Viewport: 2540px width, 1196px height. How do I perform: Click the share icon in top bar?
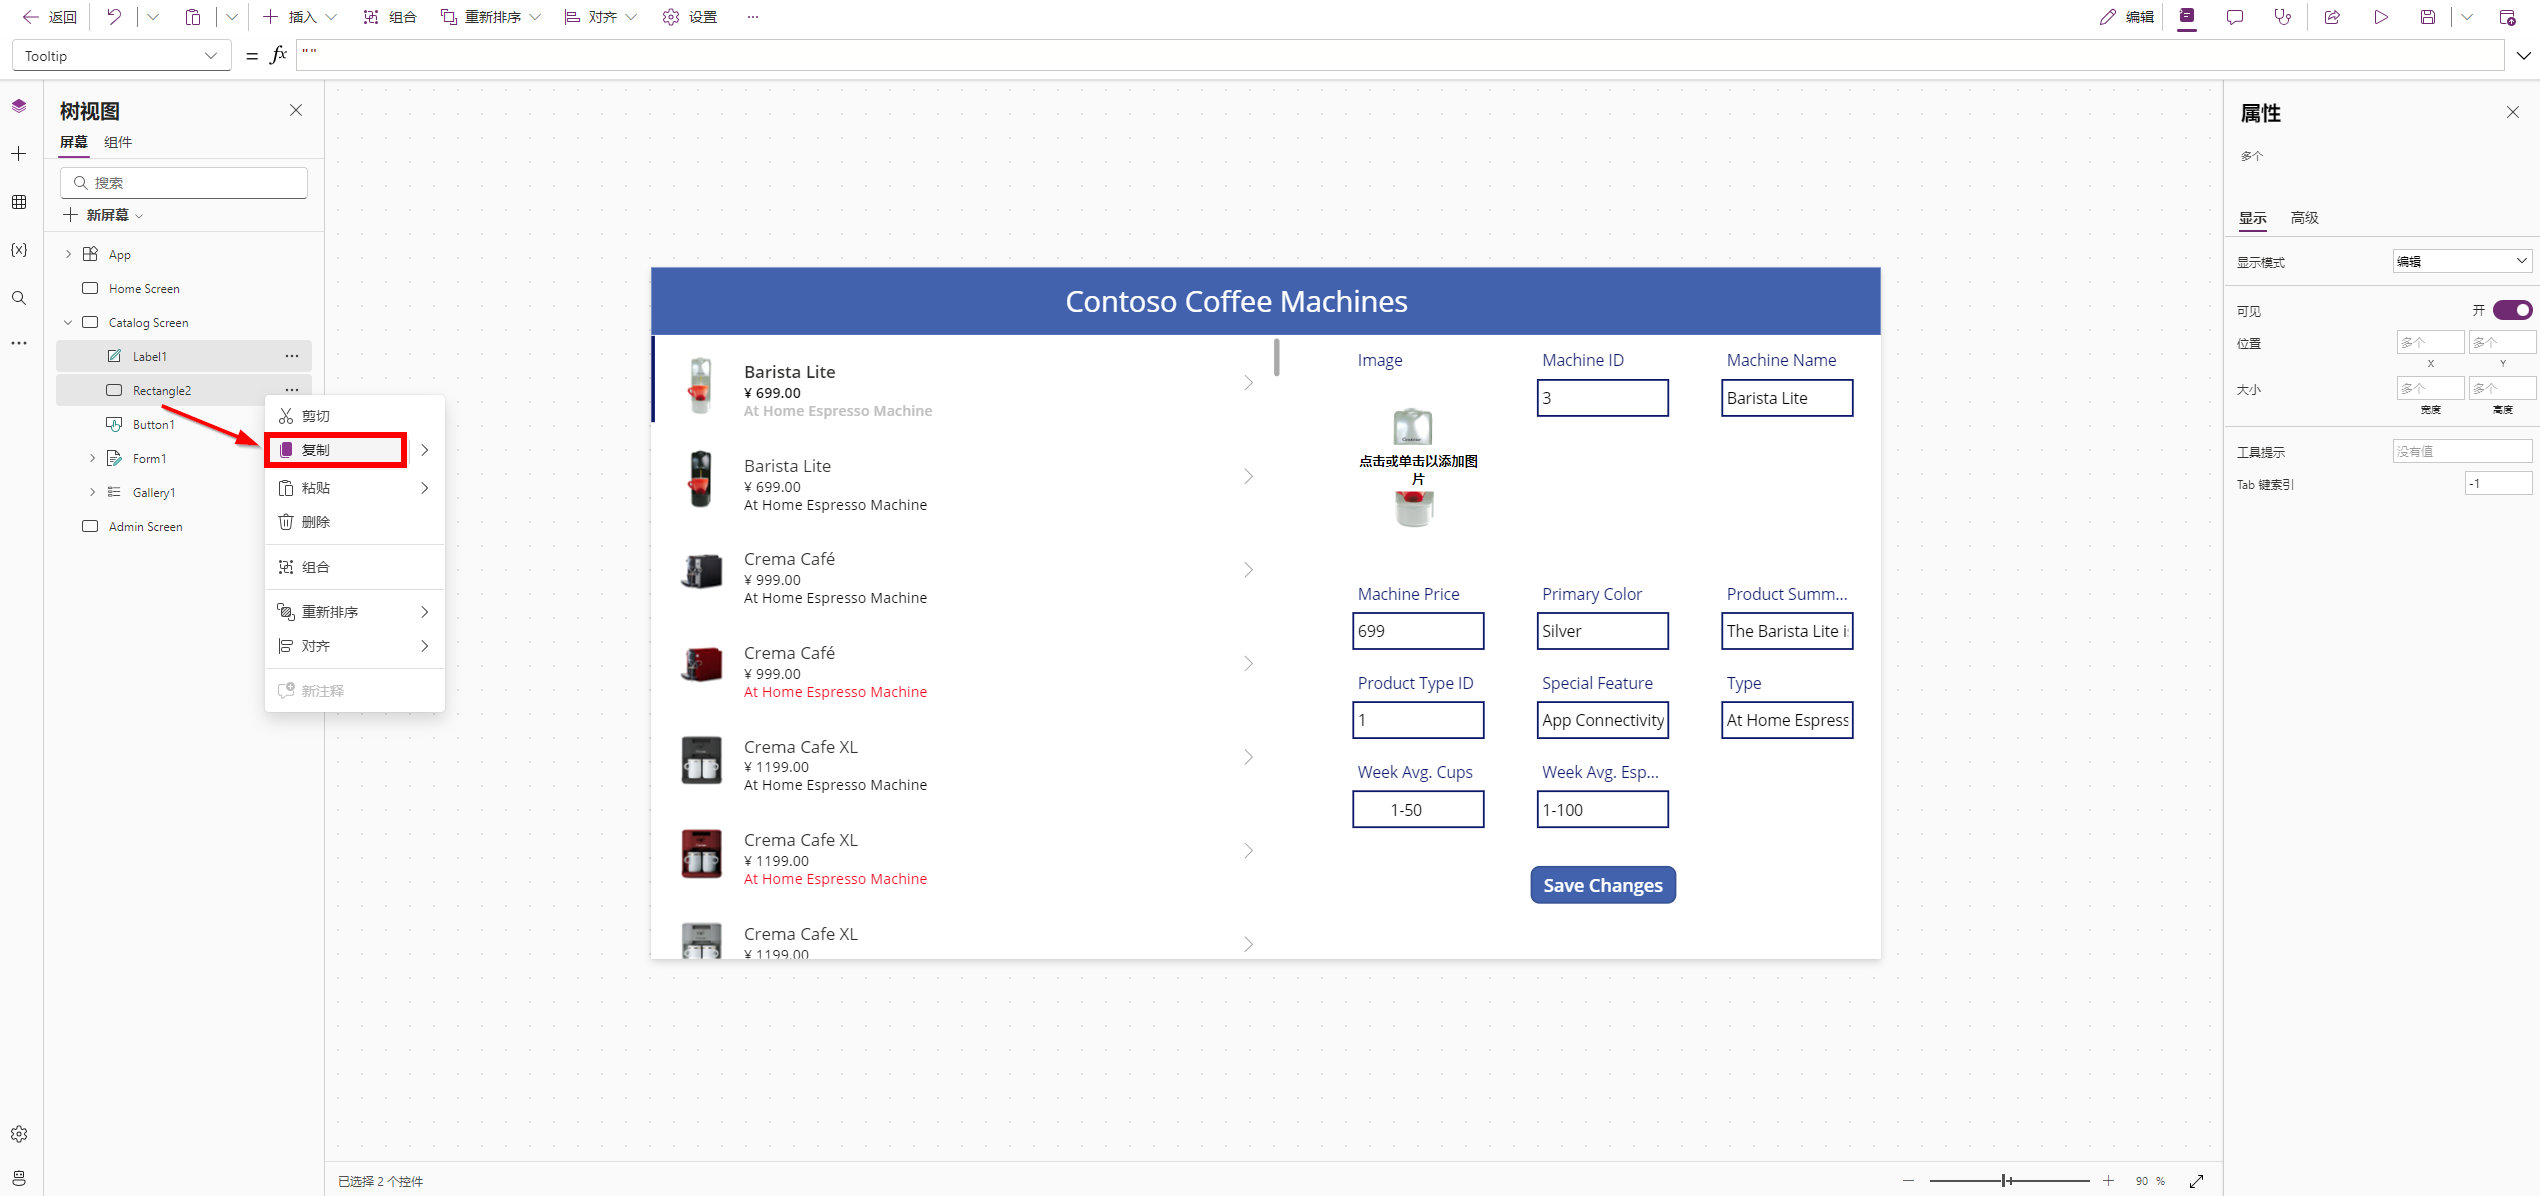coord(2332,17)
